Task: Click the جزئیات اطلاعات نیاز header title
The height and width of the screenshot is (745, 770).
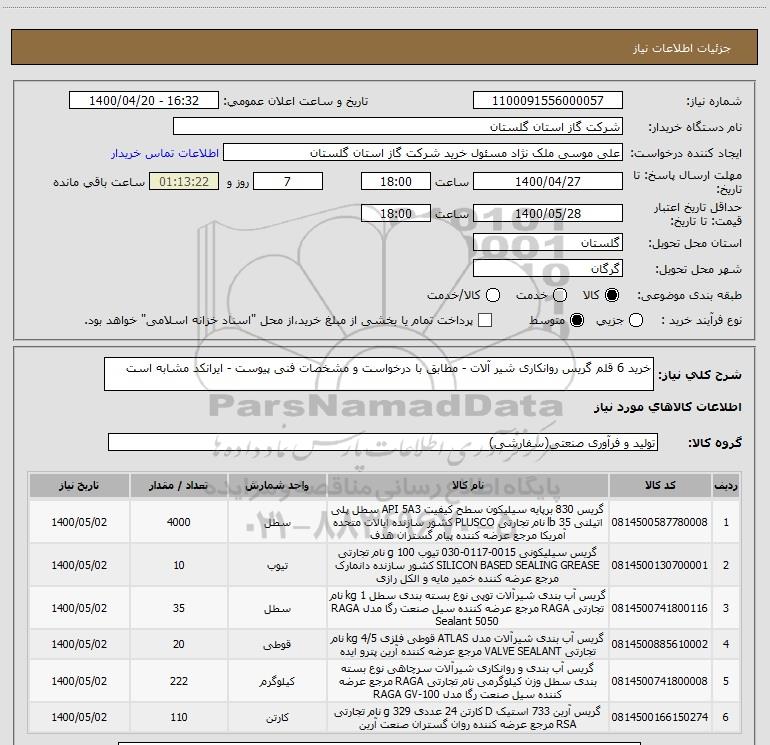Action: pos(682,48)
